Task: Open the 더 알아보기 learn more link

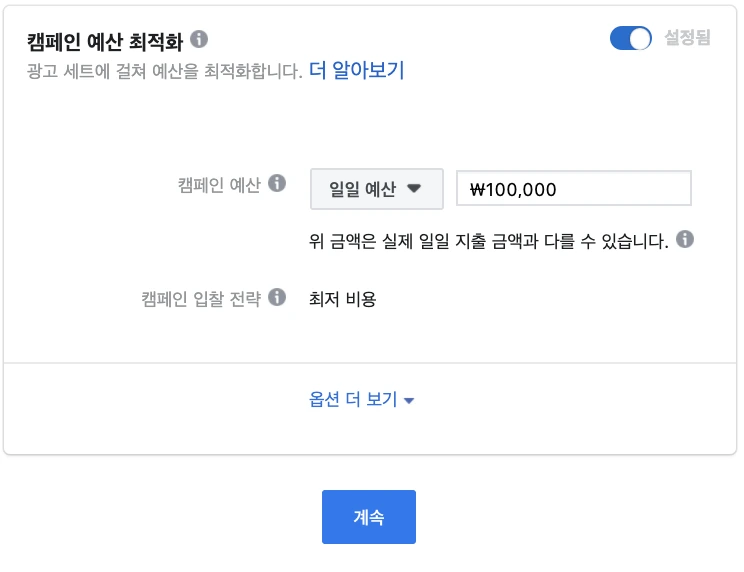Action: coord(356,70)
